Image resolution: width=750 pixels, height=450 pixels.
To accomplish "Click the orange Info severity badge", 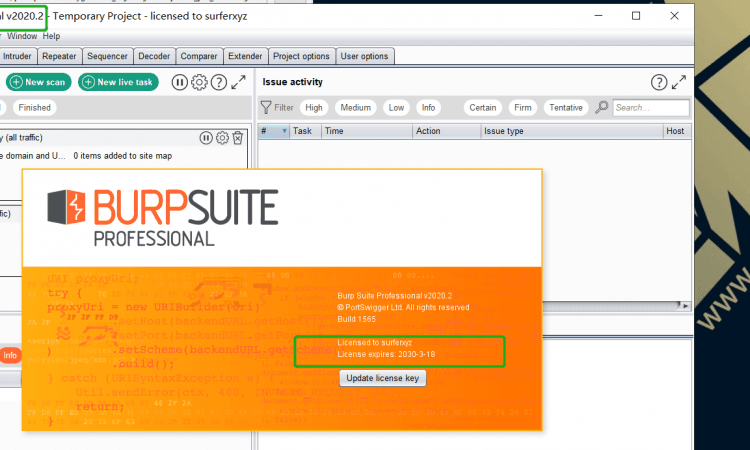I will point(10,355).
